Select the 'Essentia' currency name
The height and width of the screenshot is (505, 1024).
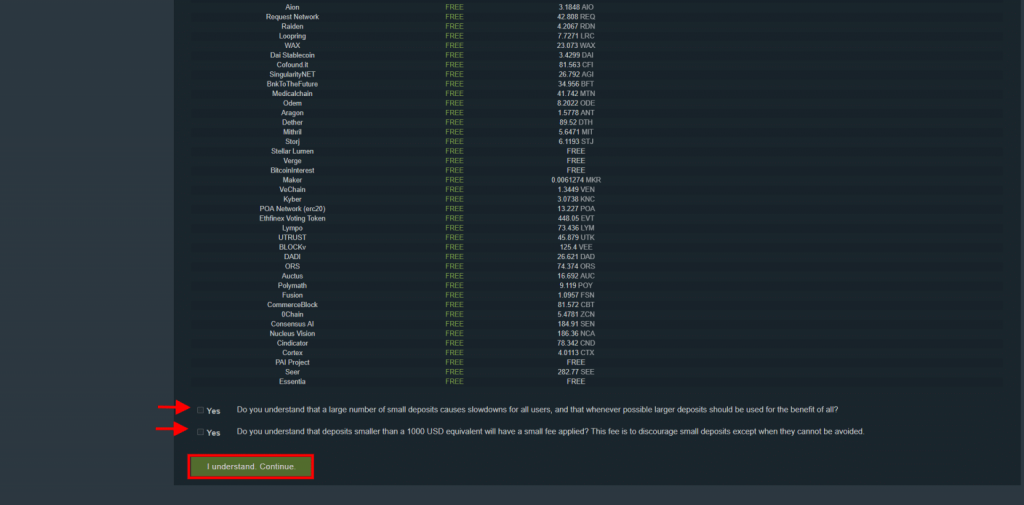292,382
